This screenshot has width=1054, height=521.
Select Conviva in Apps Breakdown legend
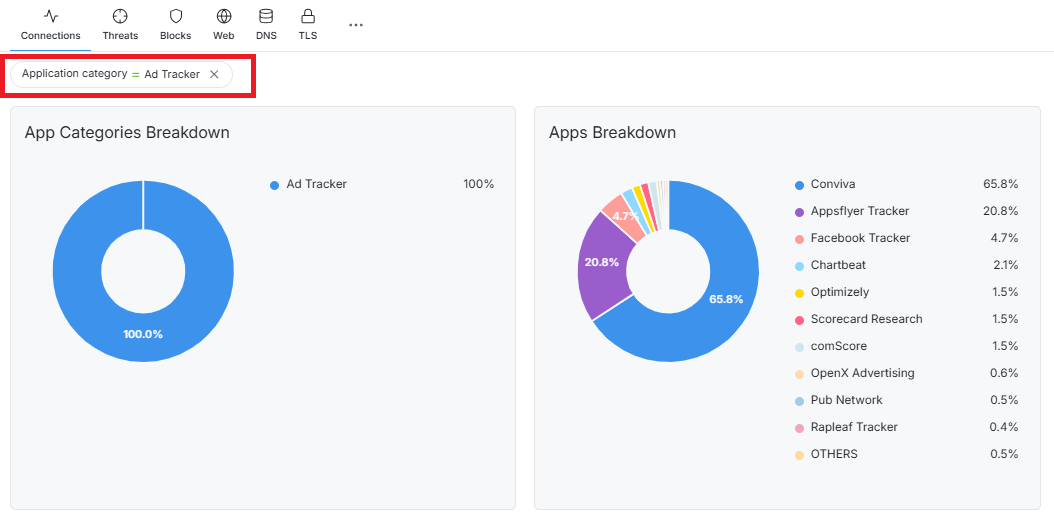(x=833, y=184)
